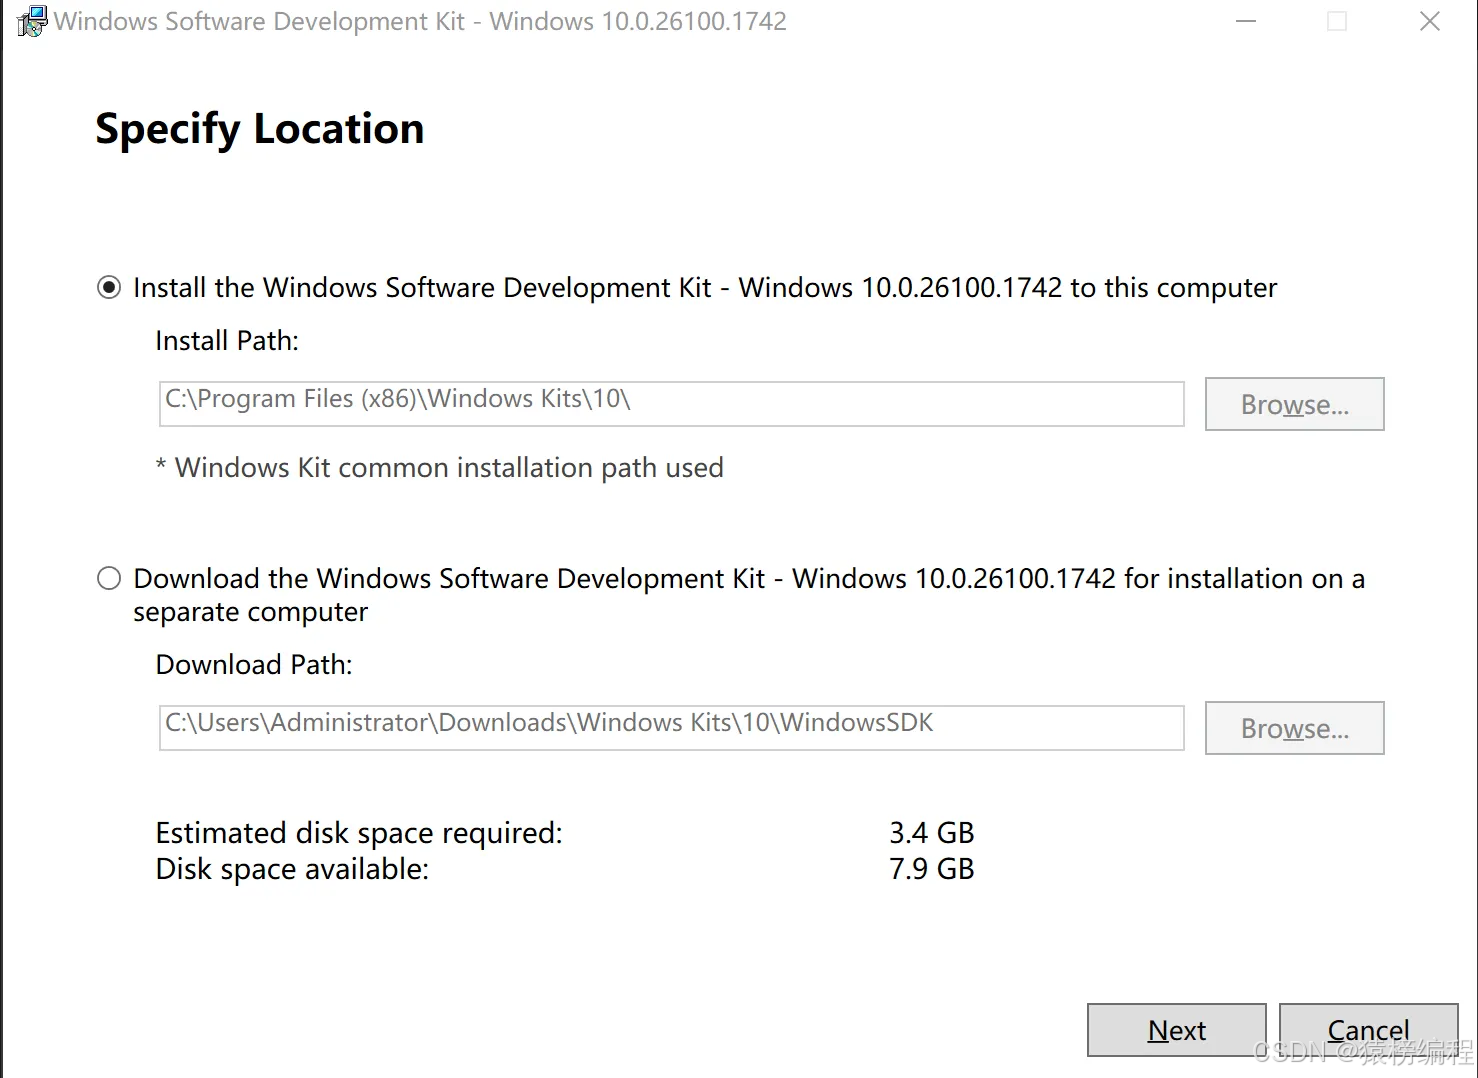Select Download for separate computer radio option
The image size is (1478, 1078).
pyautogui.click(x=109, y=578)
